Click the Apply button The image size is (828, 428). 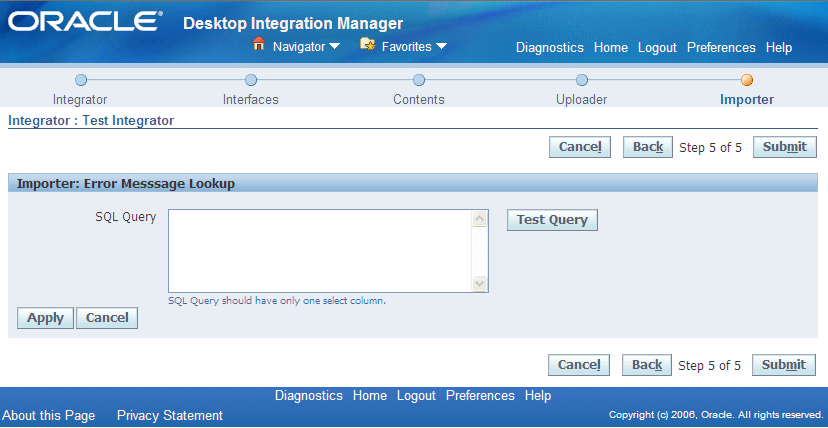45,318
